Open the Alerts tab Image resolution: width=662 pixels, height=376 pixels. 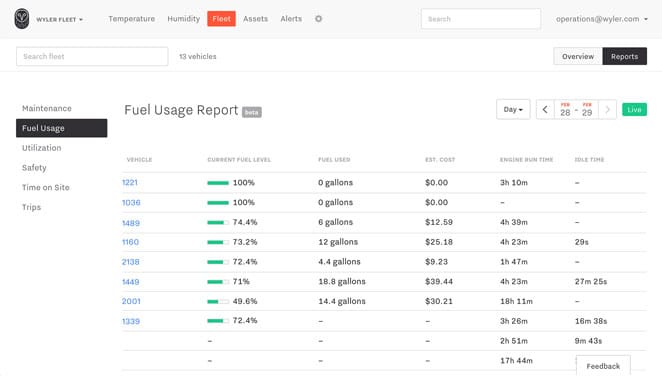click(x=291, y=19)
